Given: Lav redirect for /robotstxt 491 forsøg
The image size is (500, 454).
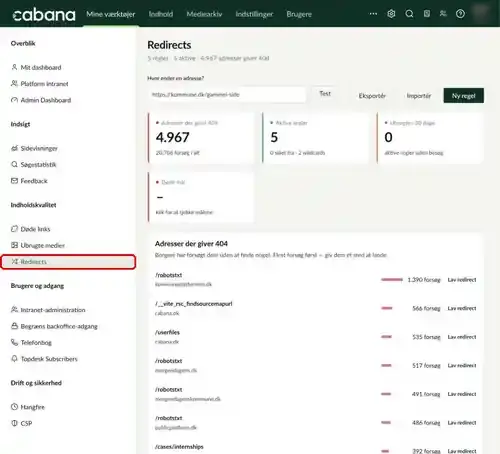Looking at the screenshot, I should click(x=462, y=394).
